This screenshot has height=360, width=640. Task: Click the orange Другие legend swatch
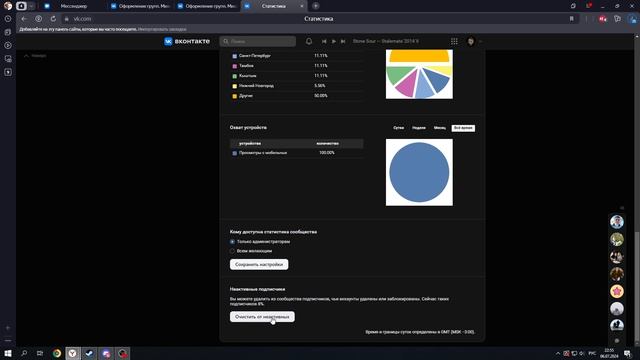[234, 96]
